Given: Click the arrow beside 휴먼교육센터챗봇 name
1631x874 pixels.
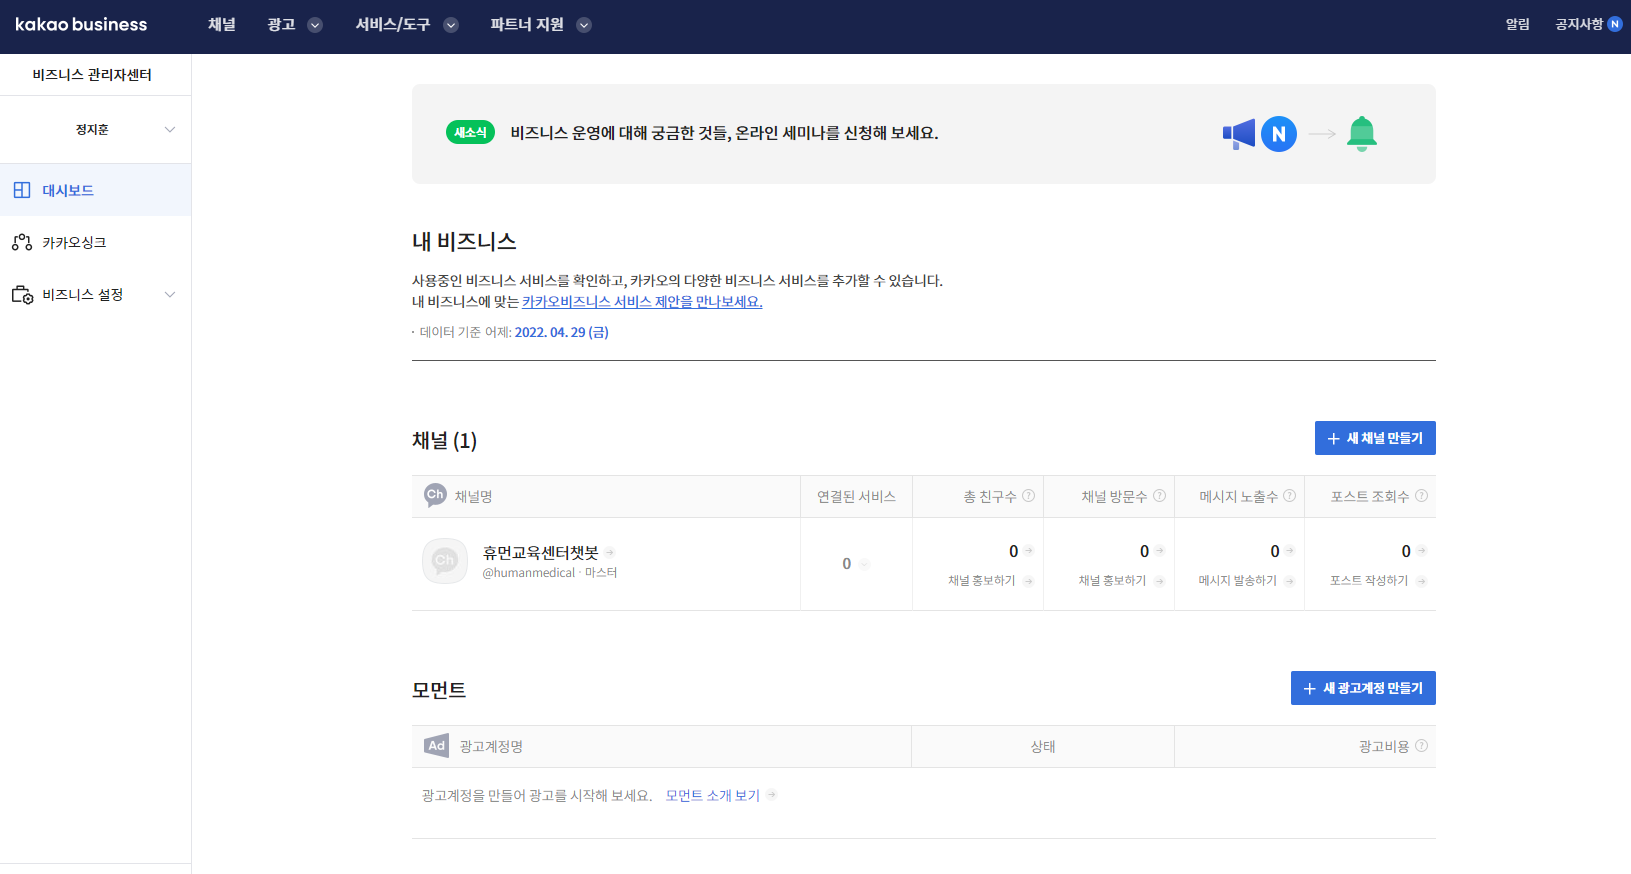Looking at the screenshot, I should point(609,552).
